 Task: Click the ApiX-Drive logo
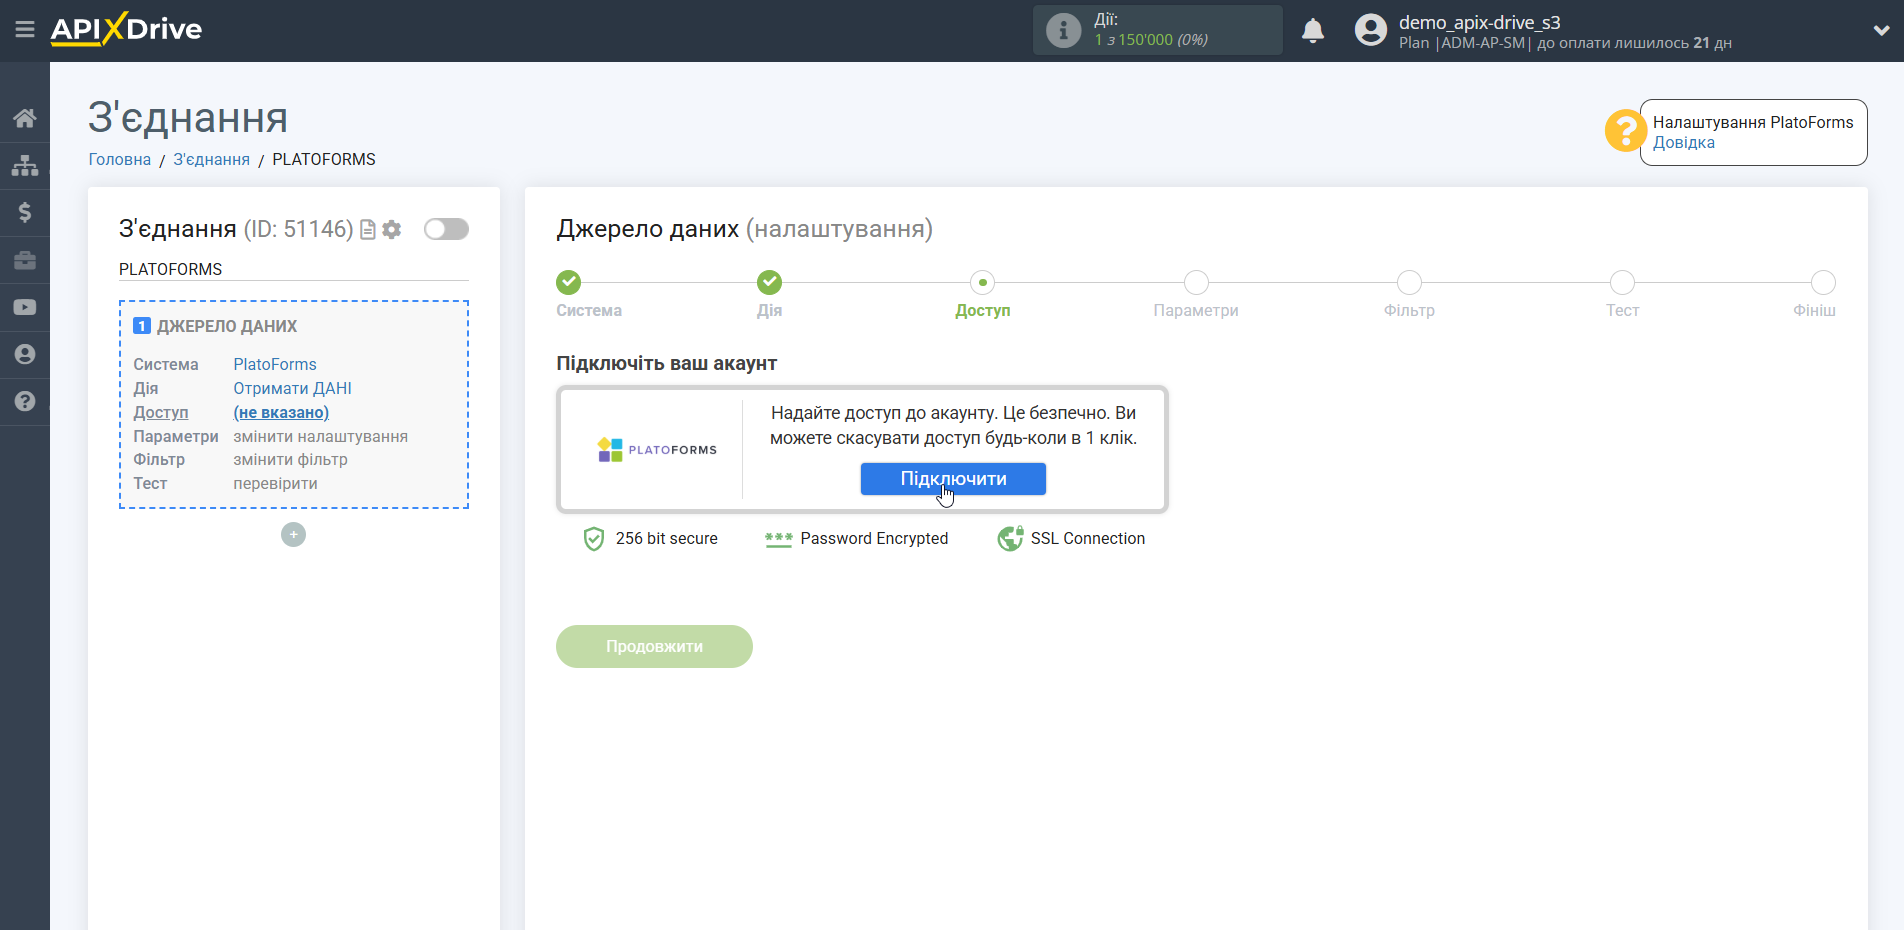point(126,29)
